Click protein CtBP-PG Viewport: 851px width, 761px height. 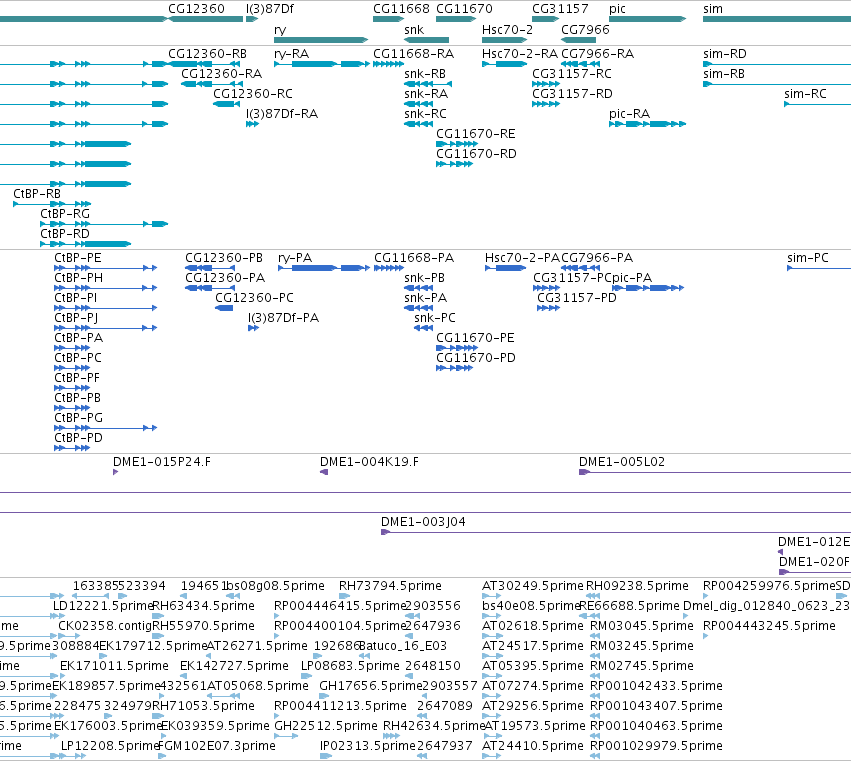click(78, 418)
